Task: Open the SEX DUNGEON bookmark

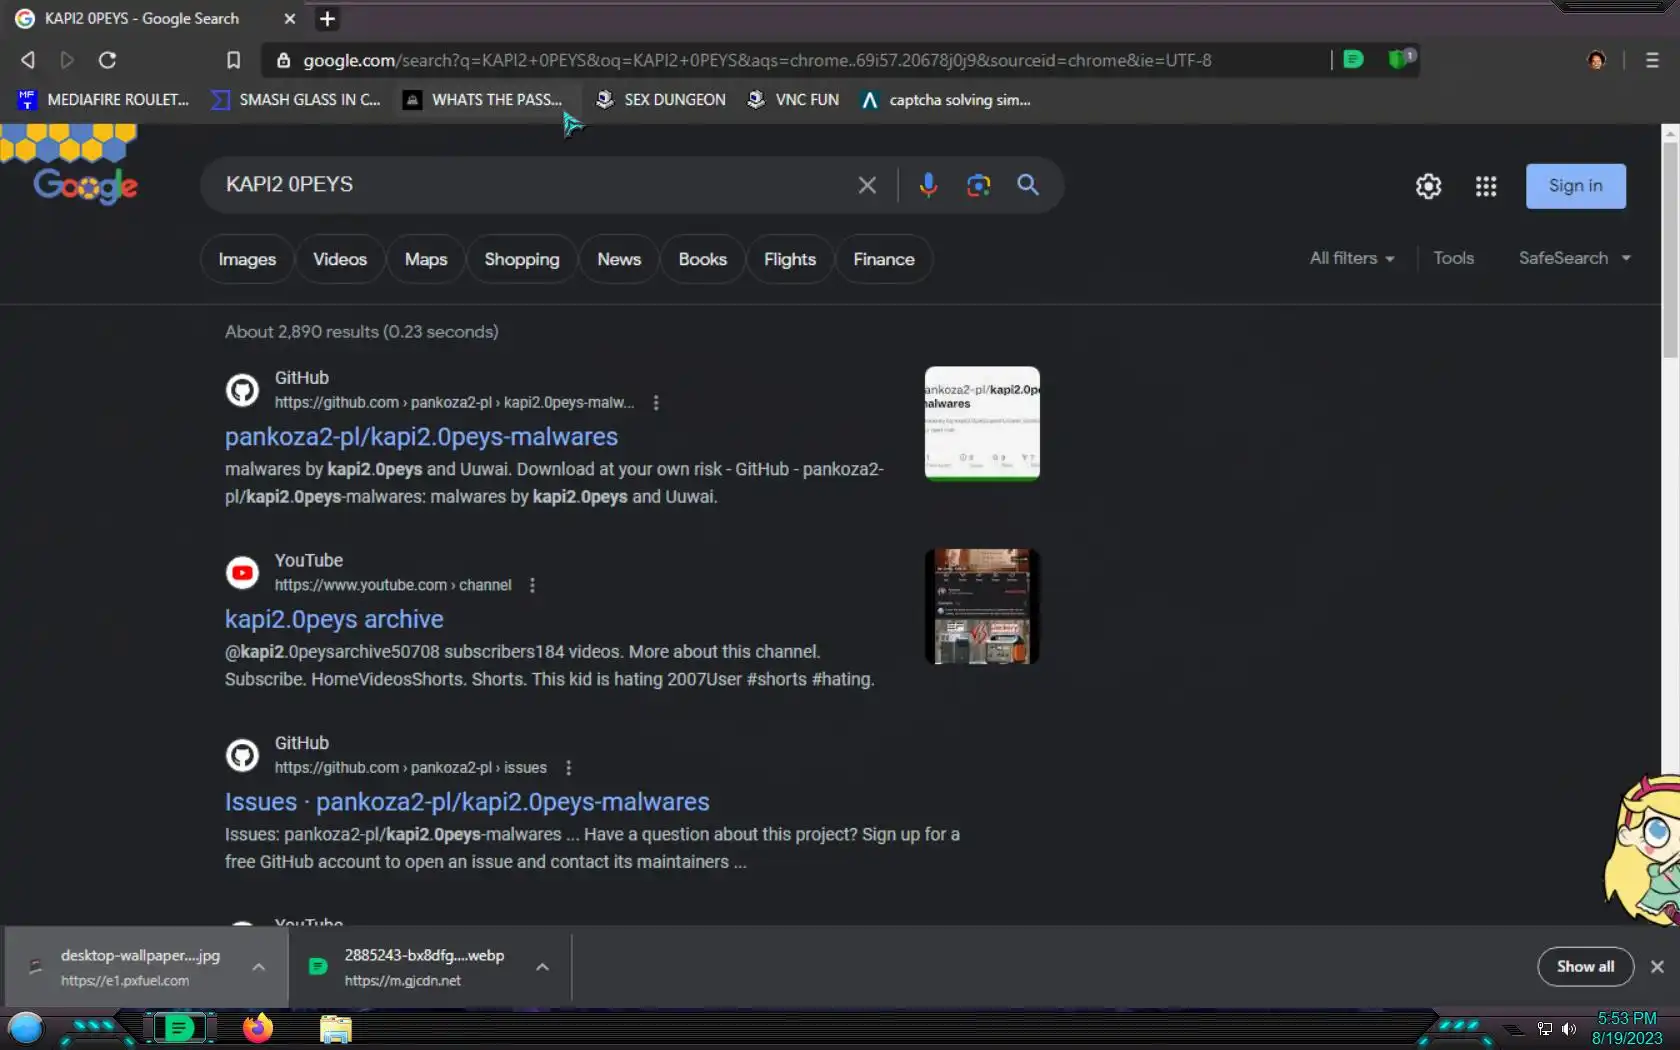Action: pyautogui.click(x=660, y=100)
